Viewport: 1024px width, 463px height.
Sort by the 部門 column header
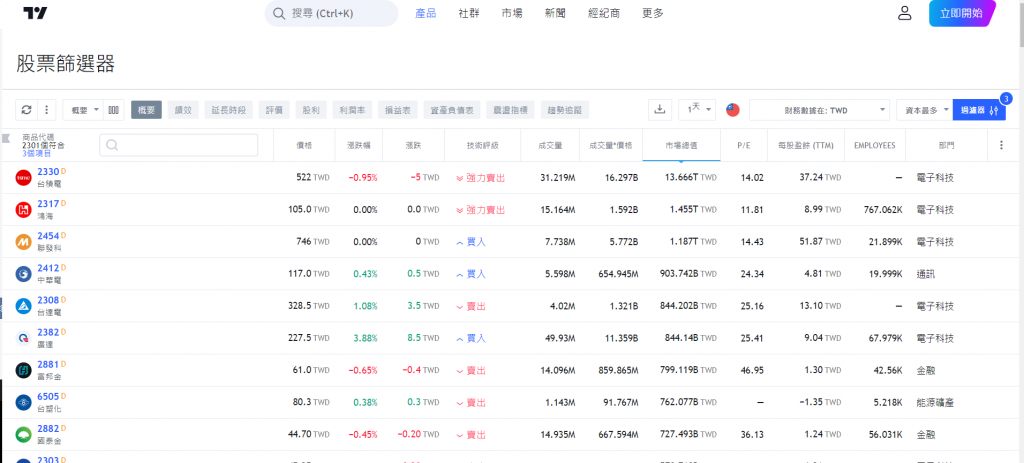[x=944, y=145]
